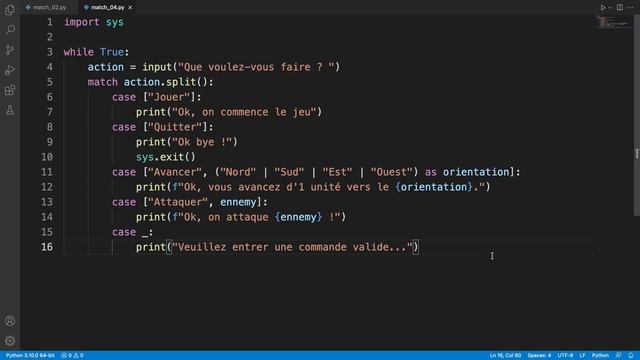Split the editor to the right

coord(620,7)
